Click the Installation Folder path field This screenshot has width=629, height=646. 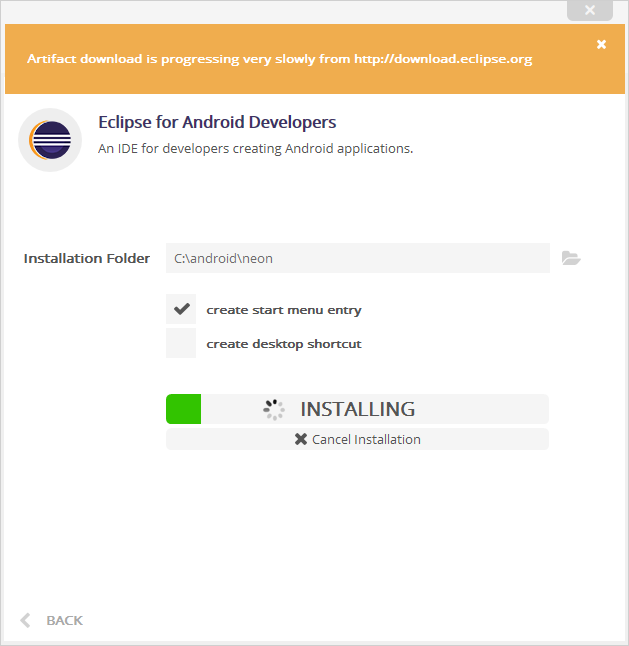358,258
